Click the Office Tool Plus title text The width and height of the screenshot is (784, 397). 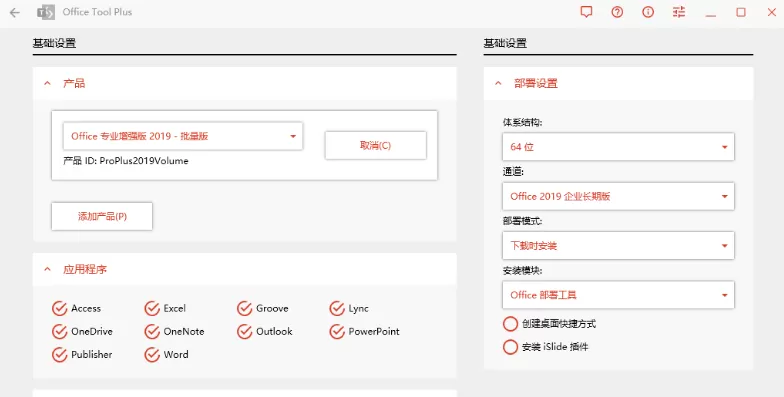click(97, 12)
